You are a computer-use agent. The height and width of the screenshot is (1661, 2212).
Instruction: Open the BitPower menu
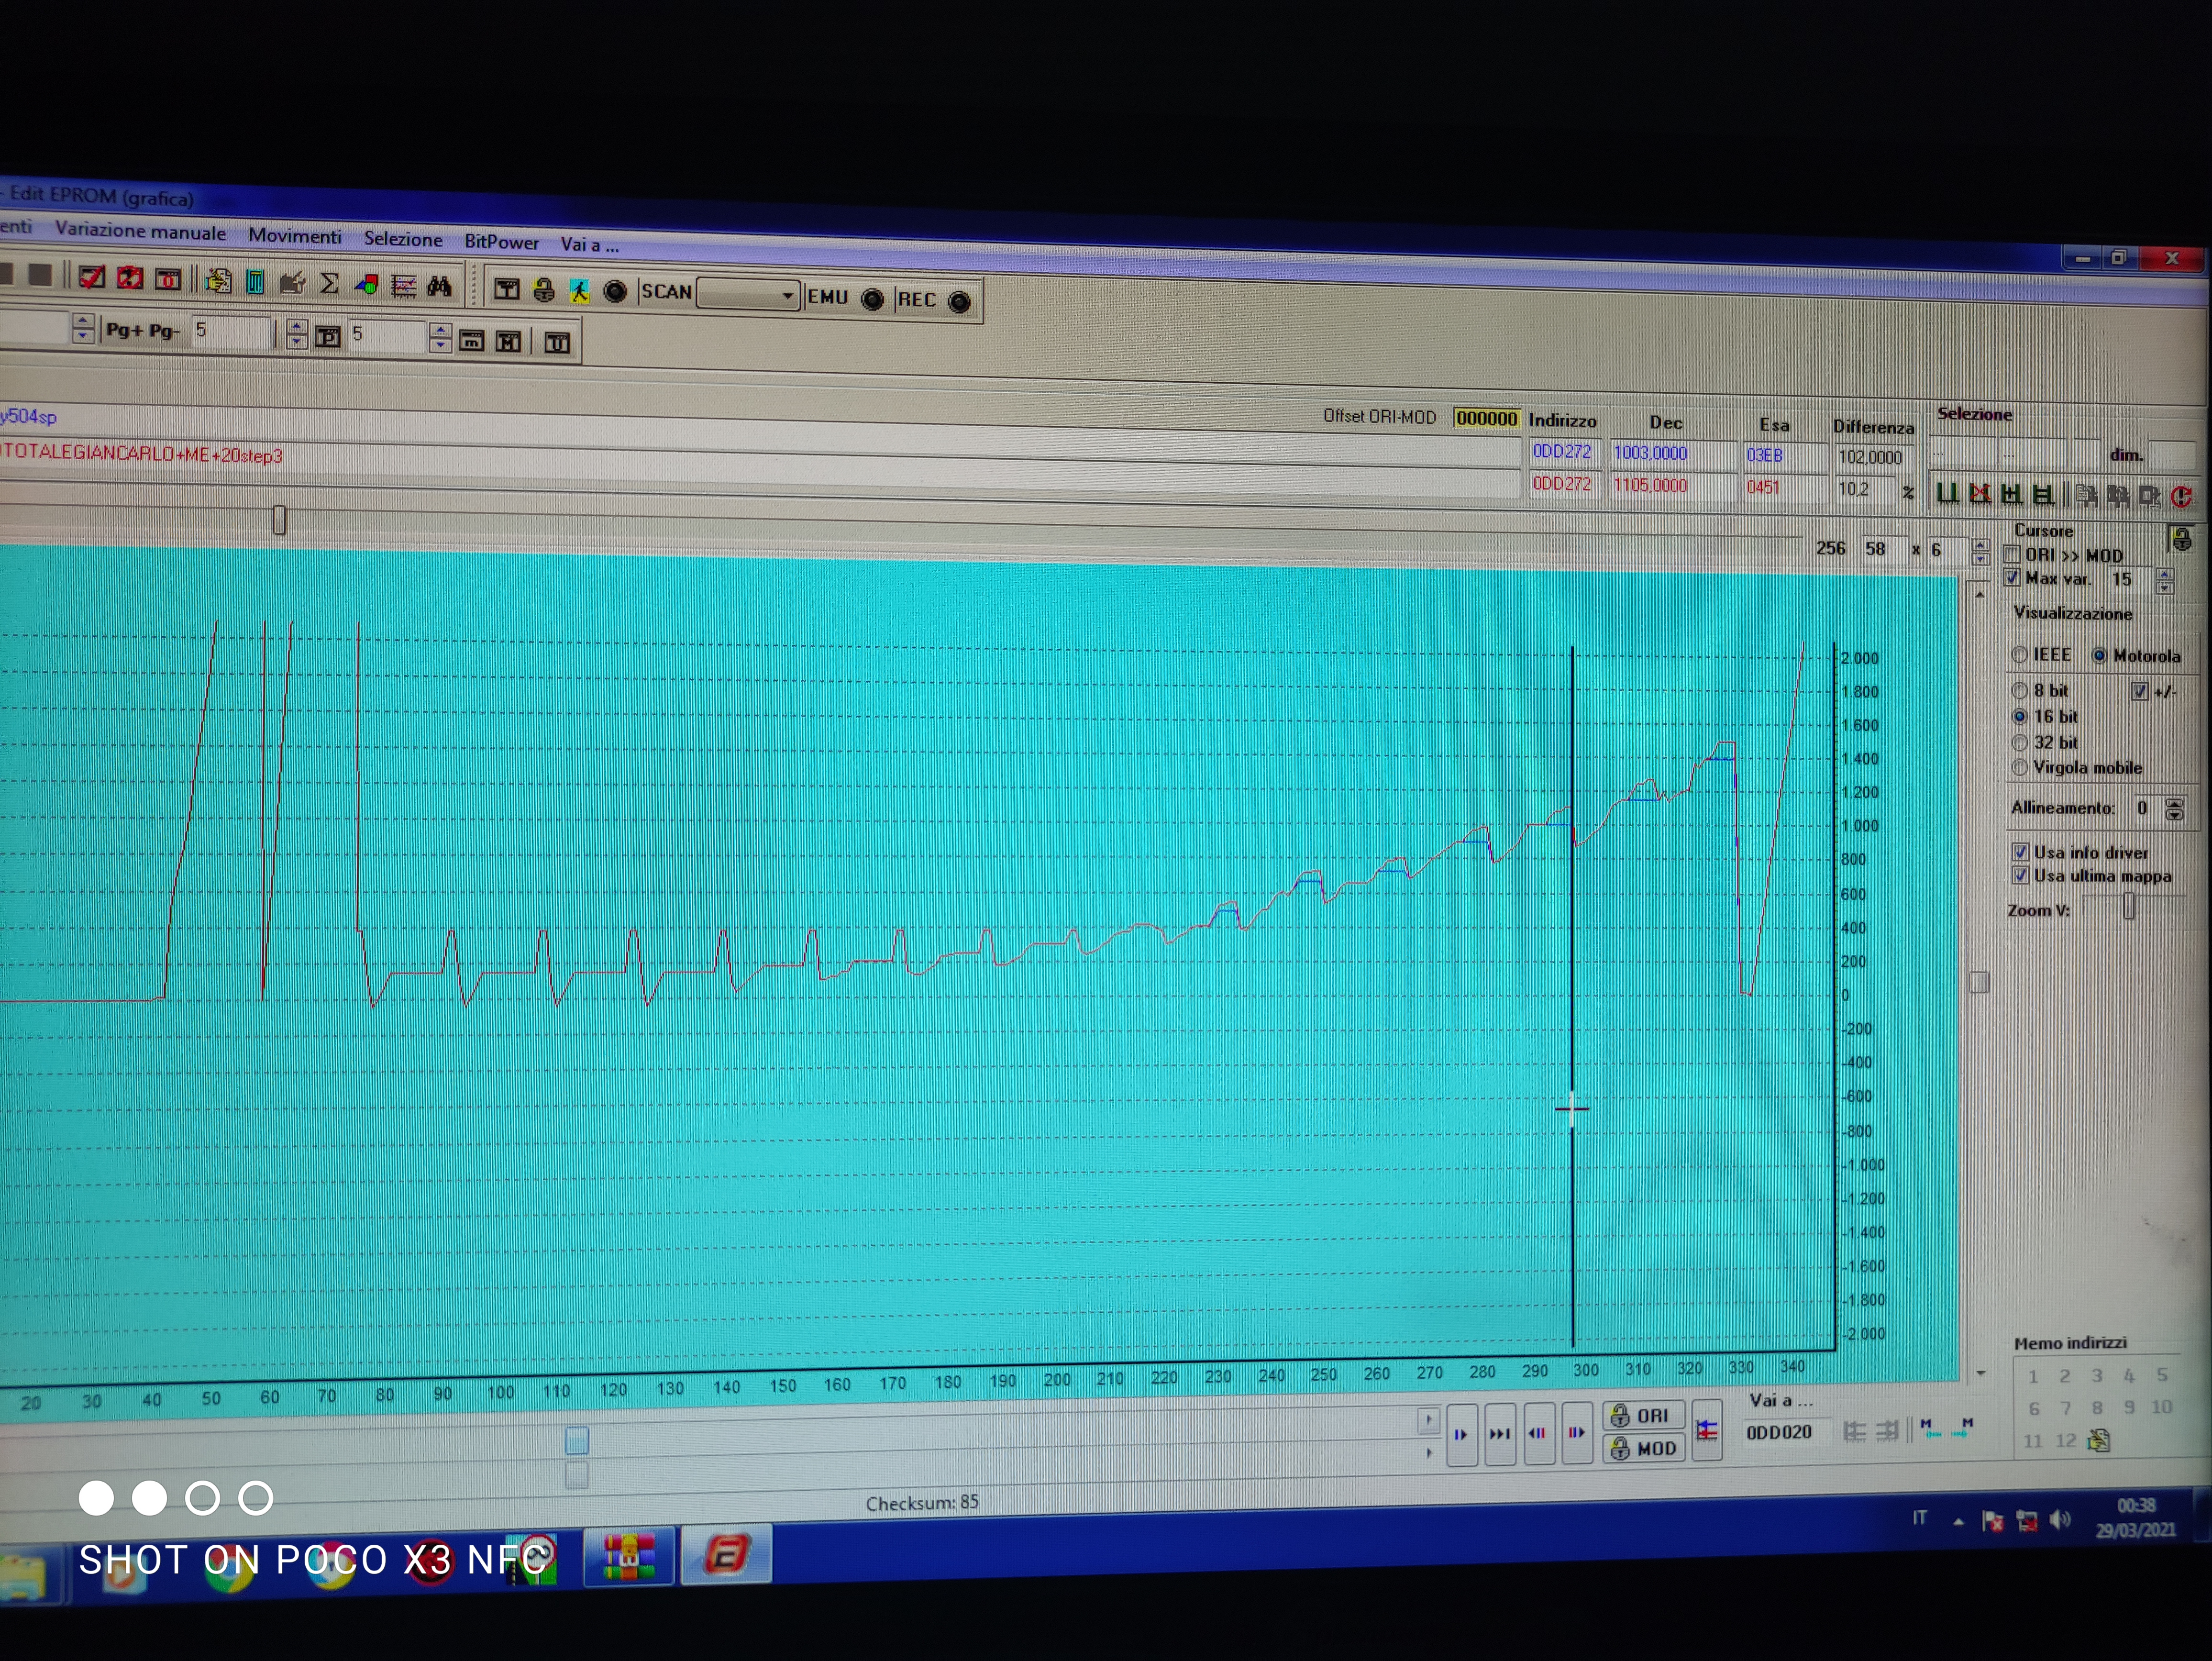[501, 242]
